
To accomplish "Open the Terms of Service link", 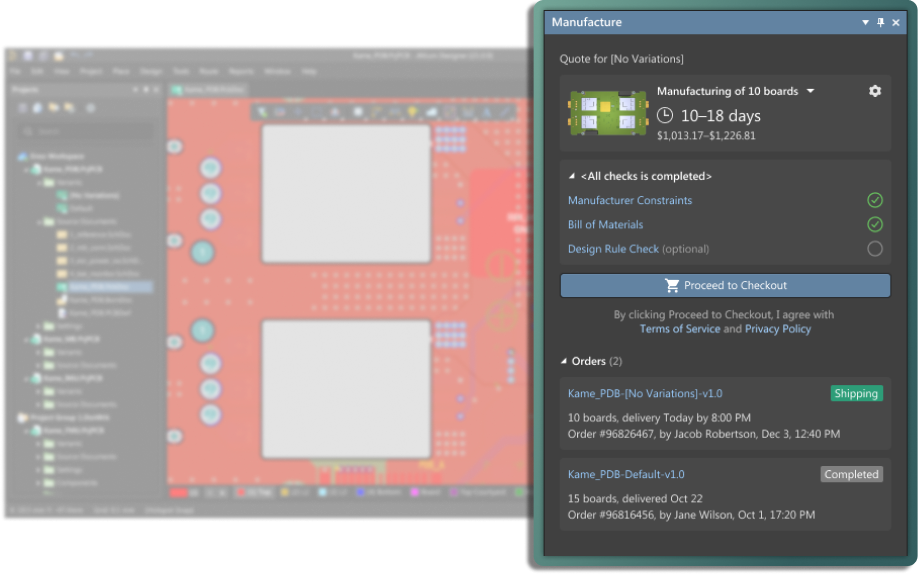I will click(x=679, y=329).
